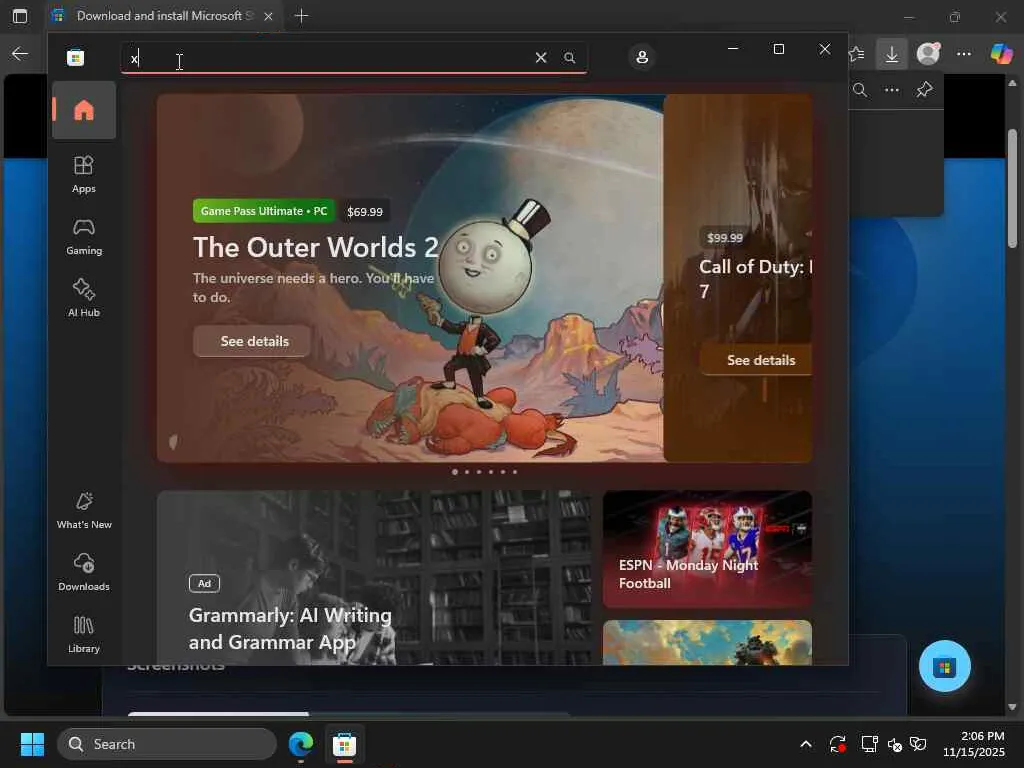Click the floating Microsoft Store badge button
Screen dimensions: 1024x768
[x=944, y=667]
